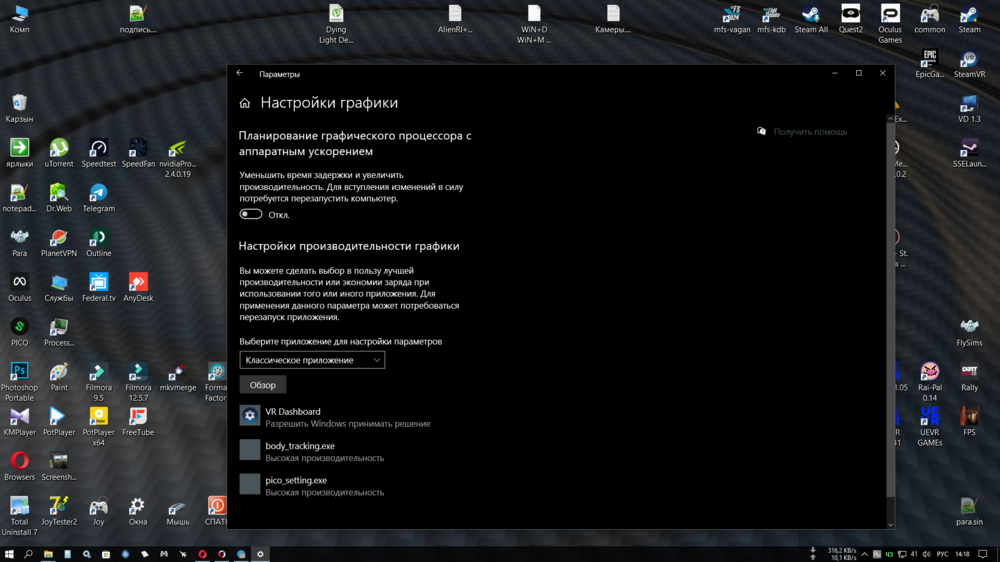Open Filmora 9.5 desktop icon
Viewport: 1000px width, 562px height.
pos(98,381)
